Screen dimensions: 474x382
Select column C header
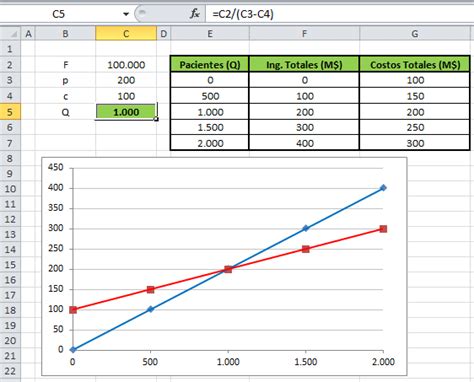126,34
